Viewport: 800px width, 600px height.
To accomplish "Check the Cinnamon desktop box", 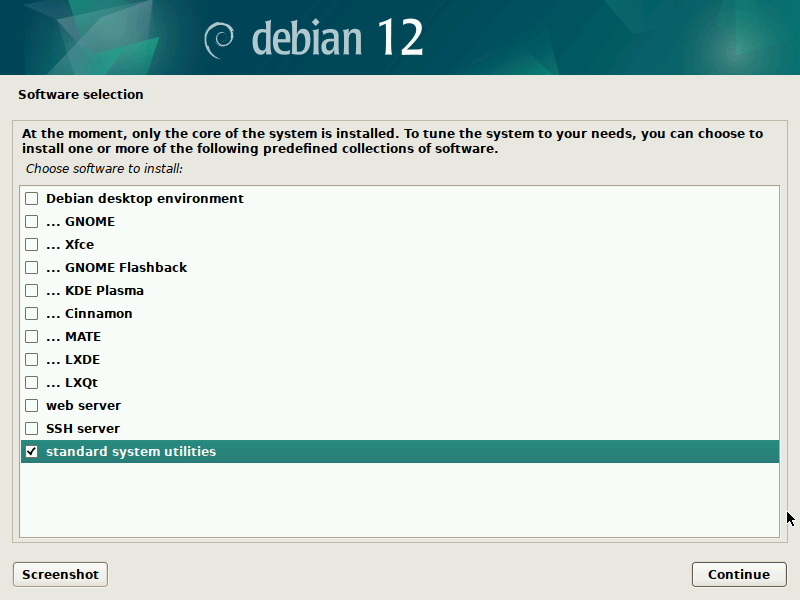I will [x=32, y=314].
